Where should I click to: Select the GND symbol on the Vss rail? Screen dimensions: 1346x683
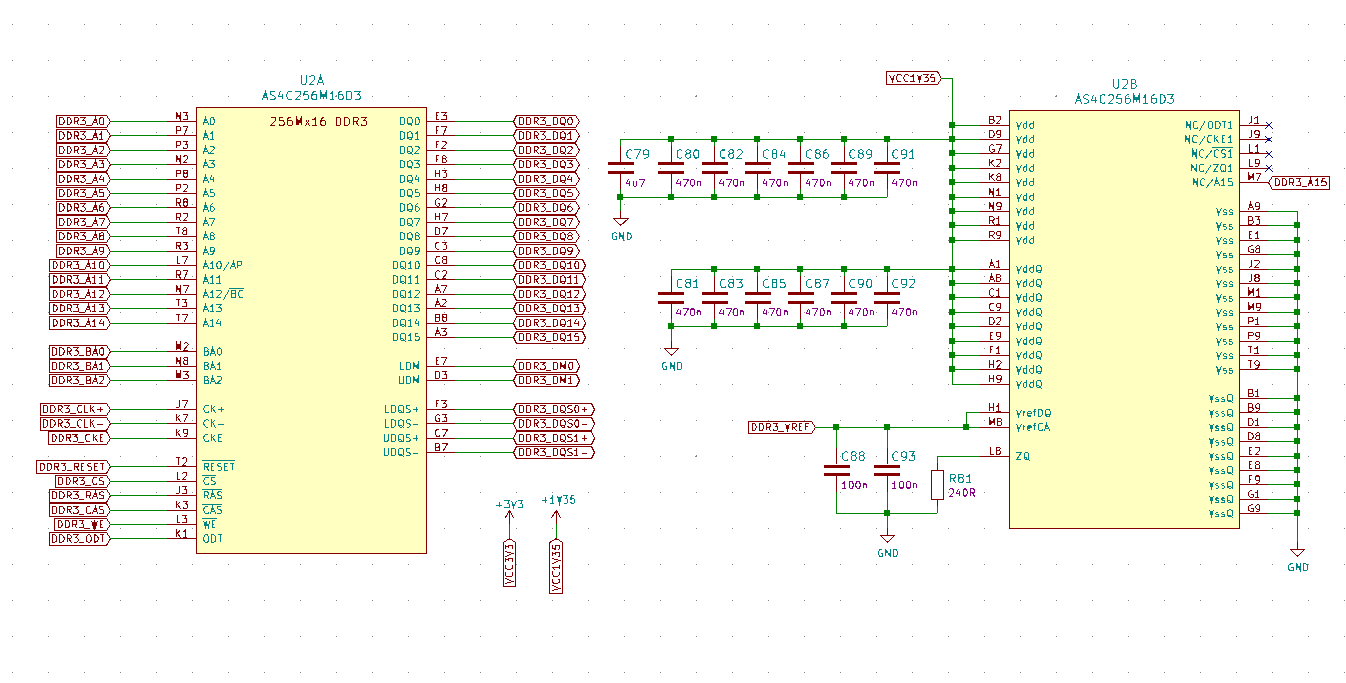[x=1297, y=554]
